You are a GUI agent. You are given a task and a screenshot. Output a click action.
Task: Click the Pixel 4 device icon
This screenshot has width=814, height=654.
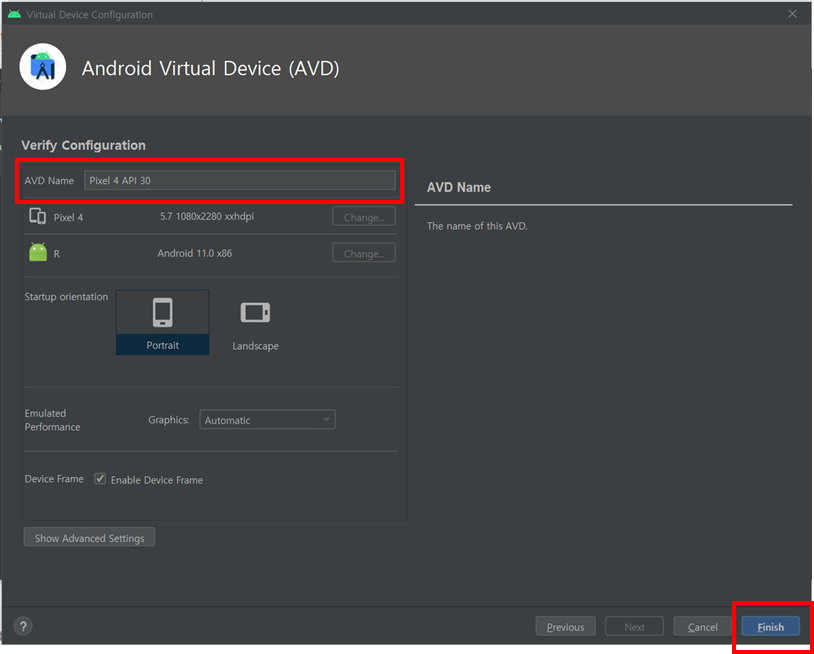point(38,216)
